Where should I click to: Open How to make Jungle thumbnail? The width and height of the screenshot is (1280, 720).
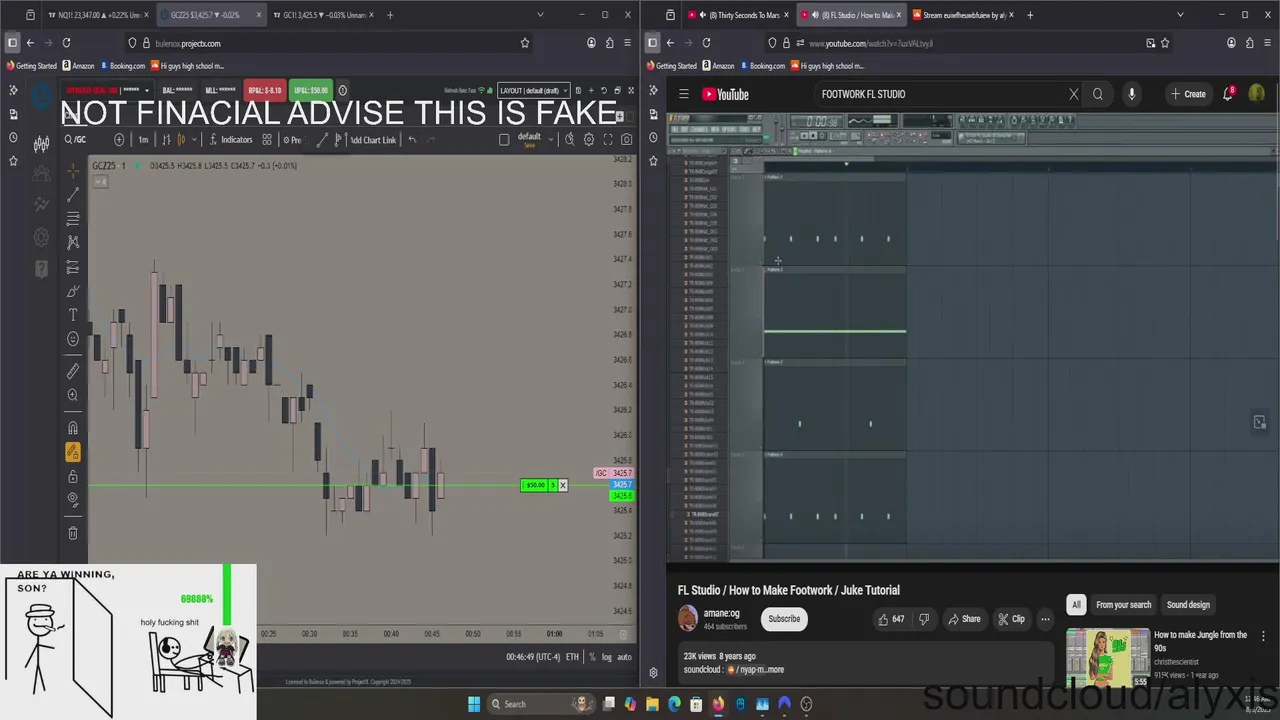point(1107,657)
